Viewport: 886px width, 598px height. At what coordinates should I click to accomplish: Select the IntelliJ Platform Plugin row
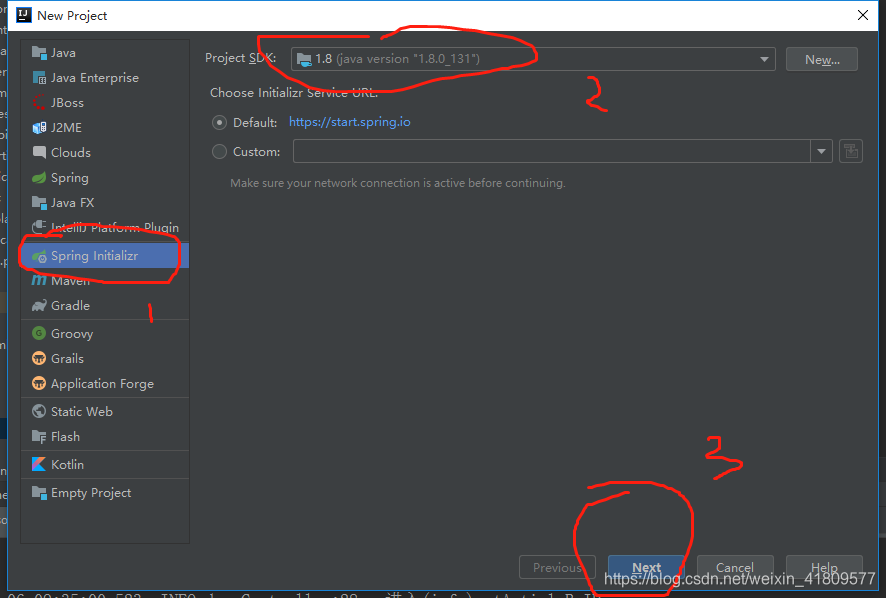tap(105, 227)
